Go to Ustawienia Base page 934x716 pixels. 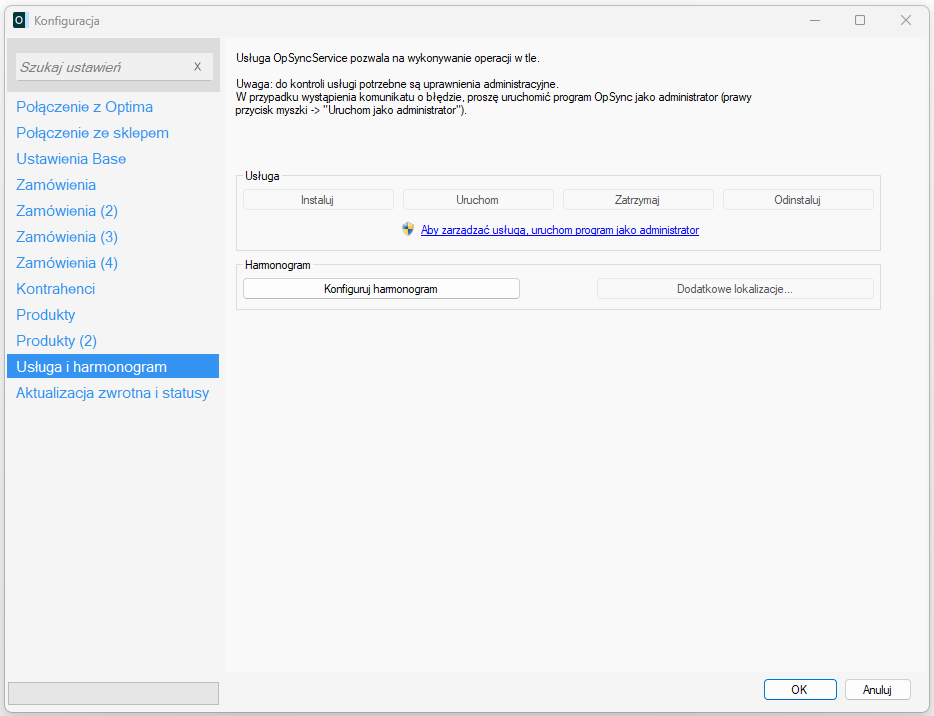click(71, 159)
